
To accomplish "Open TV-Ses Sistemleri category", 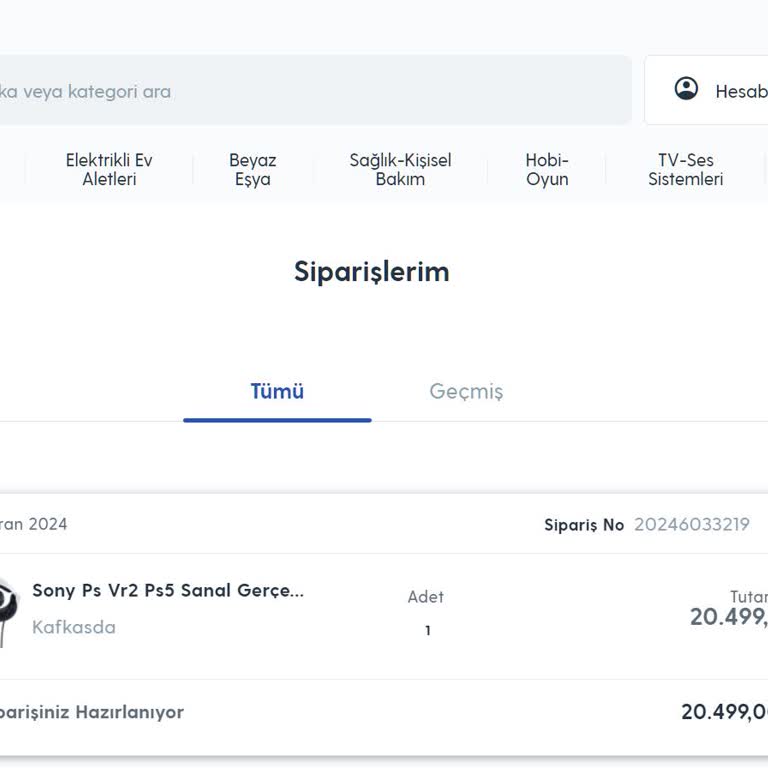I will pos(686,169).
